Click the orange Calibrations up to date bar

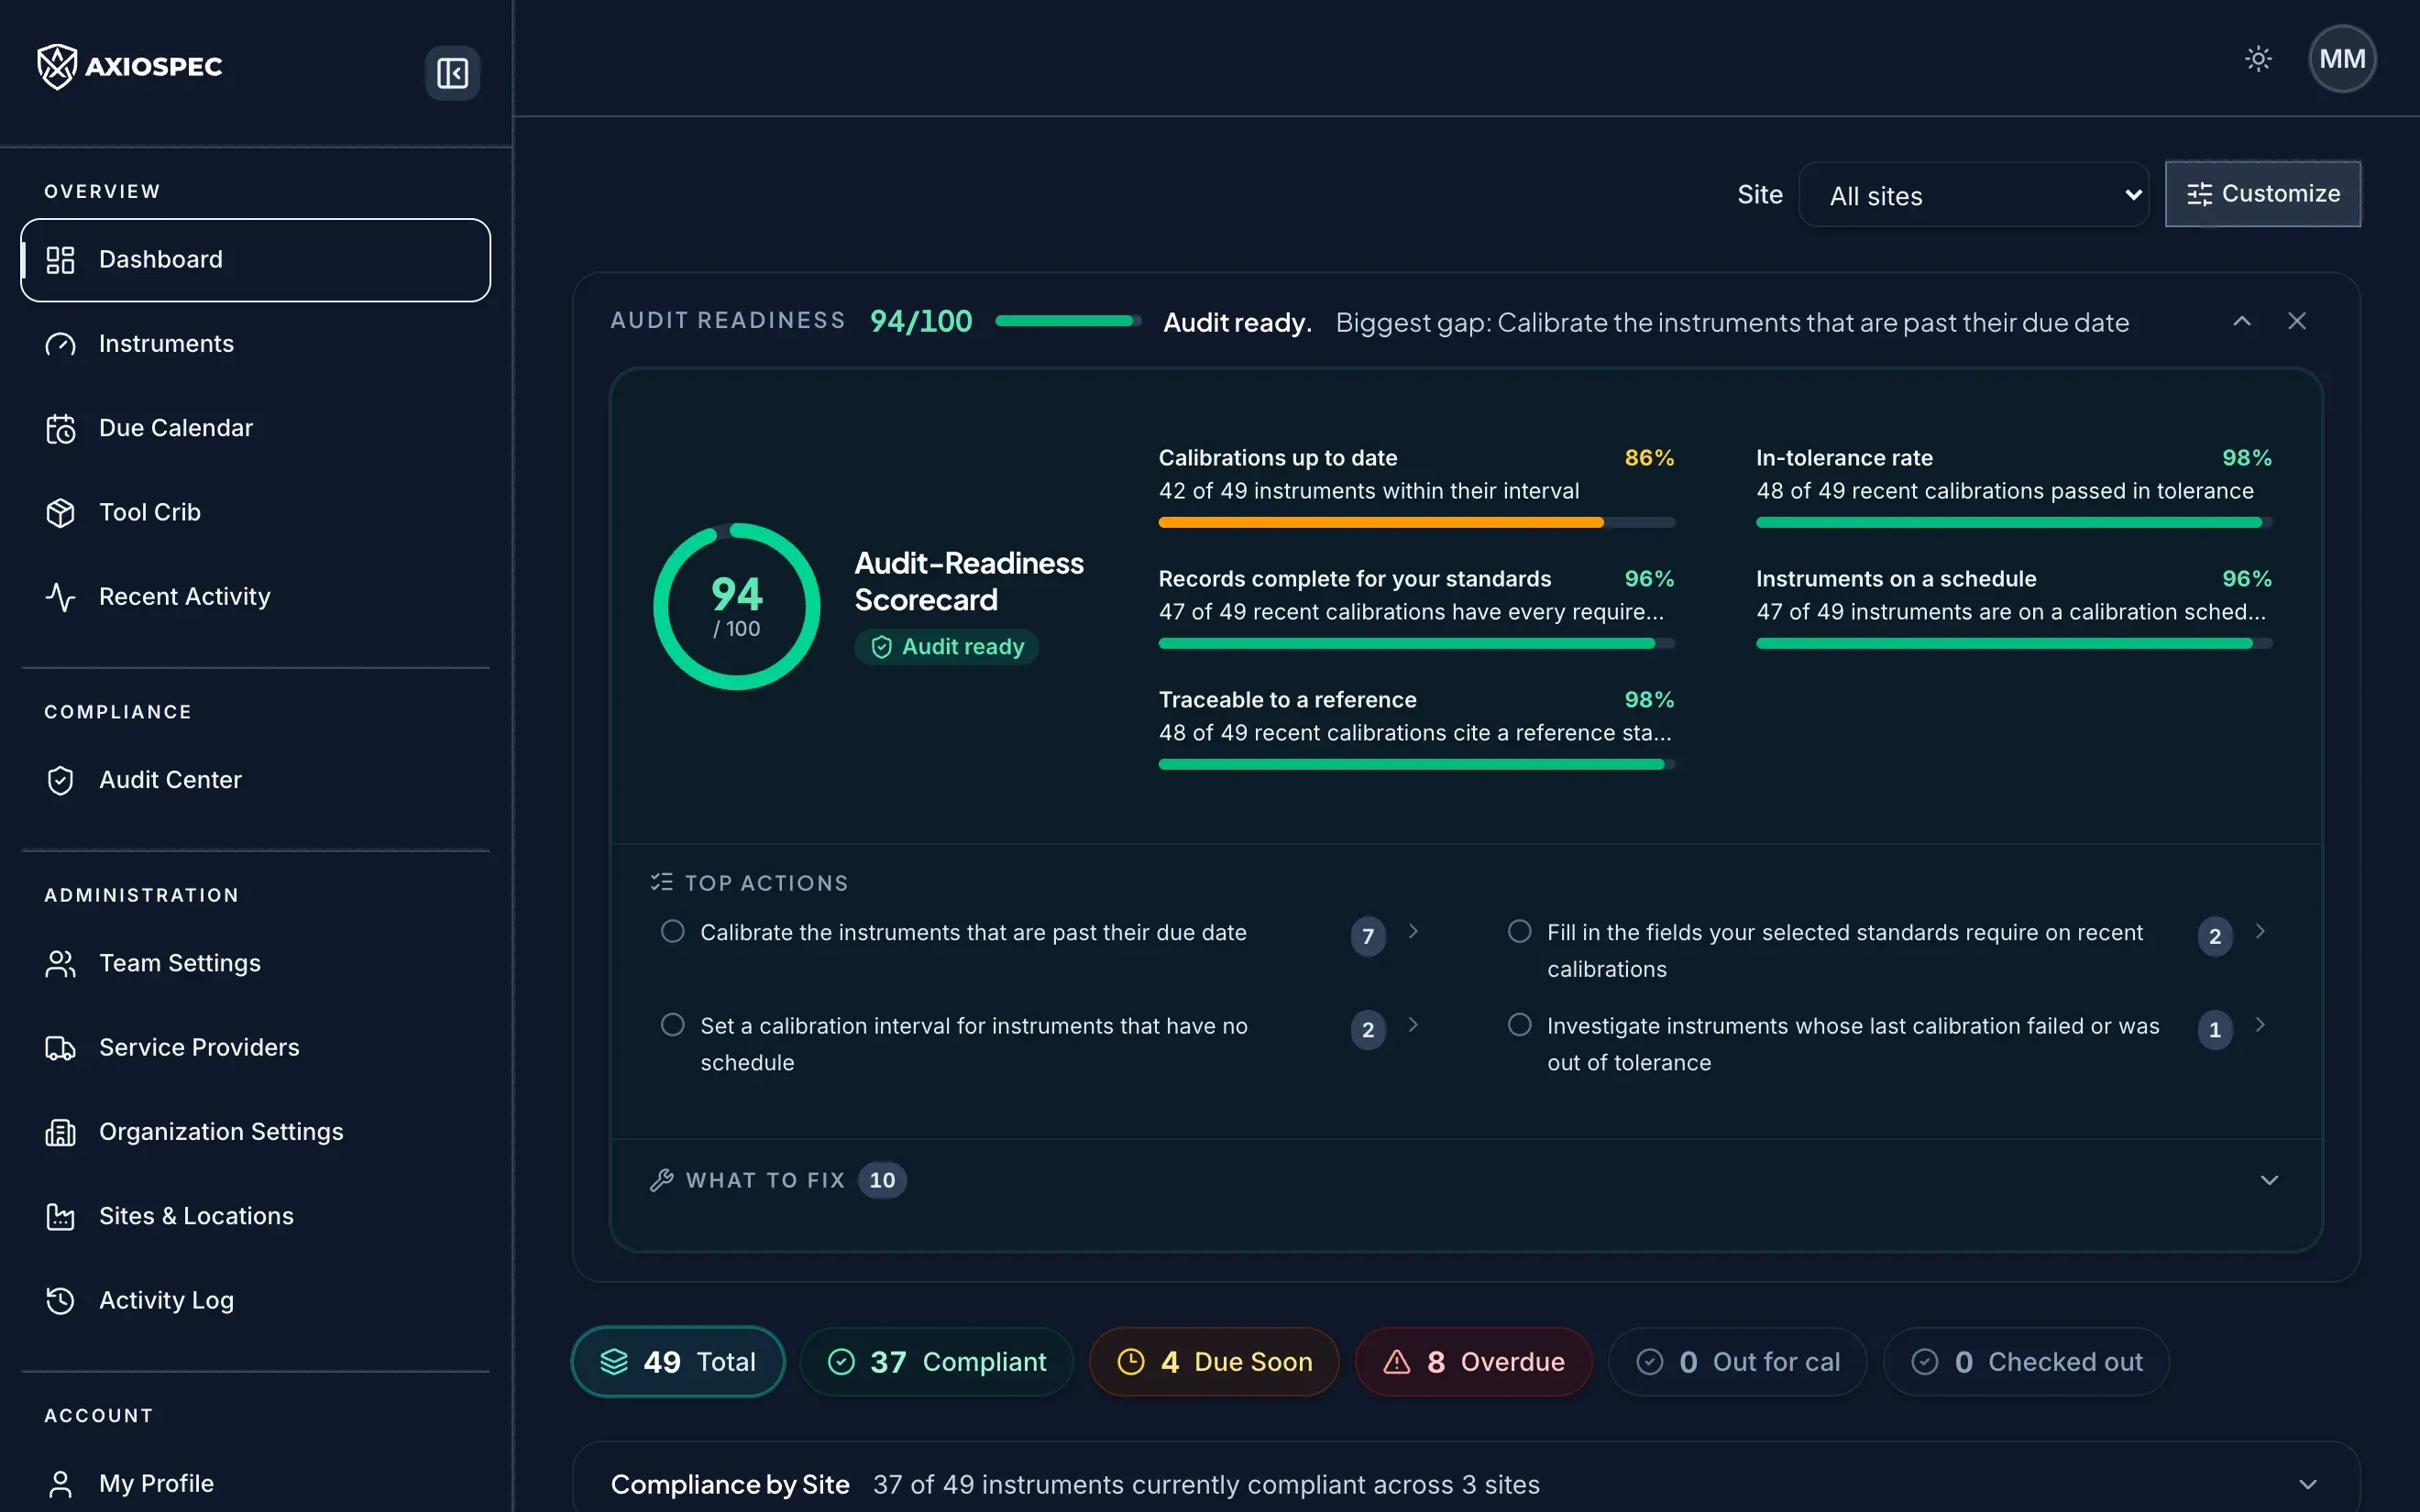1416,523
